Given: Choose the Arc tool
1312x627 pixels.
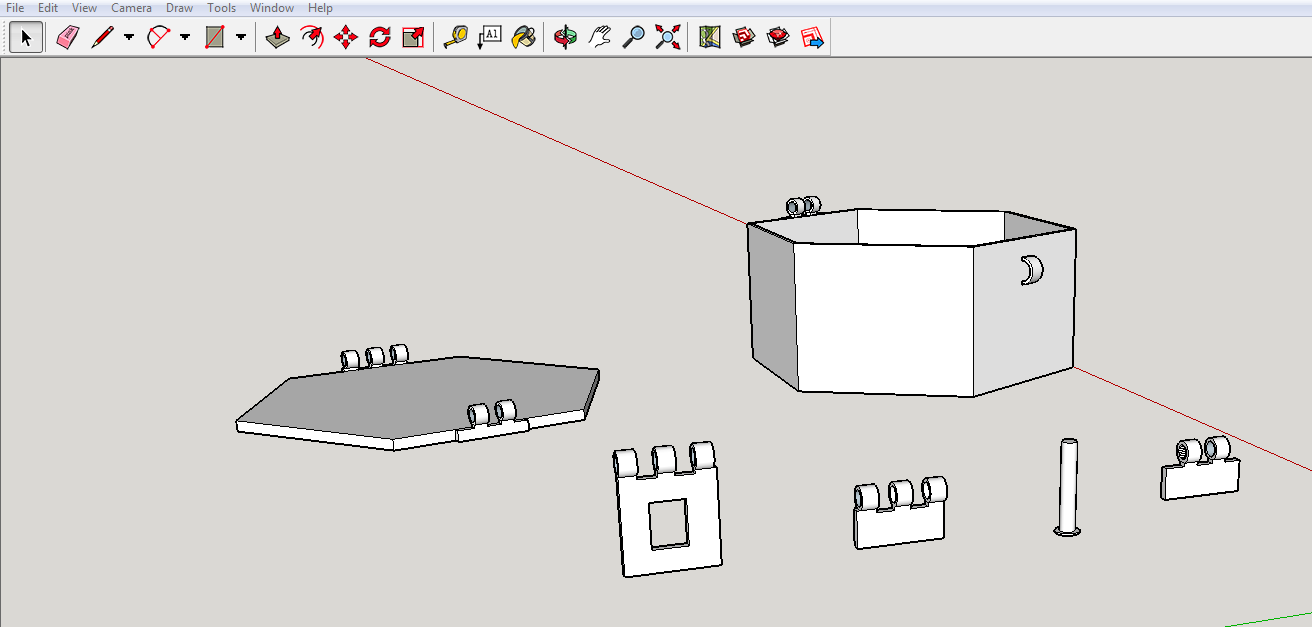Looking at the screenshot, I should pyautogui.click(x=160, y=37).
